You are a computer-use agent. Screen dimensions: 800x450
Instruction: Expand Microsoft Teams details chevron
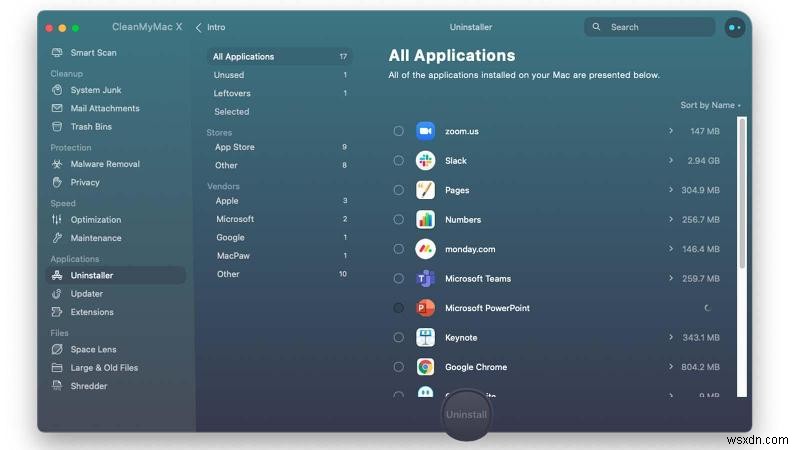pyautogui.click(x=670, y=279)
